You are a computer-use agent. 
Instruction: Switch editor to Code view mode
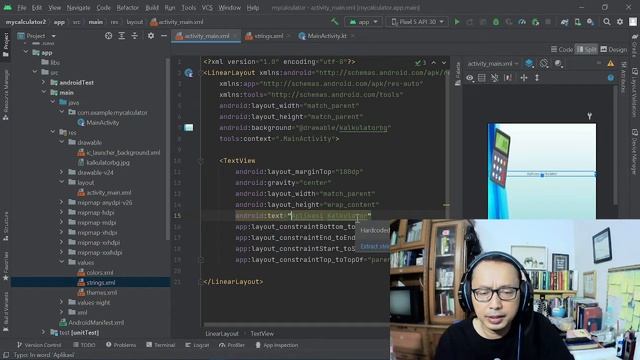click(x=562, y=49)
